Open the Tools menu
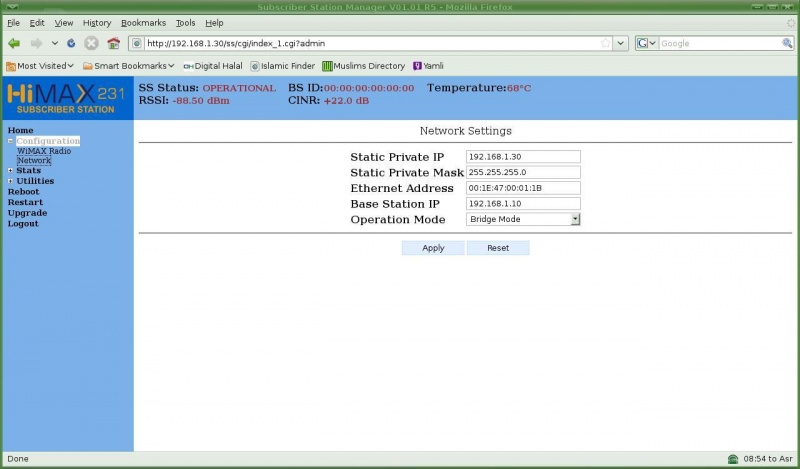This screenshot has width=800, height=469. 185,23
